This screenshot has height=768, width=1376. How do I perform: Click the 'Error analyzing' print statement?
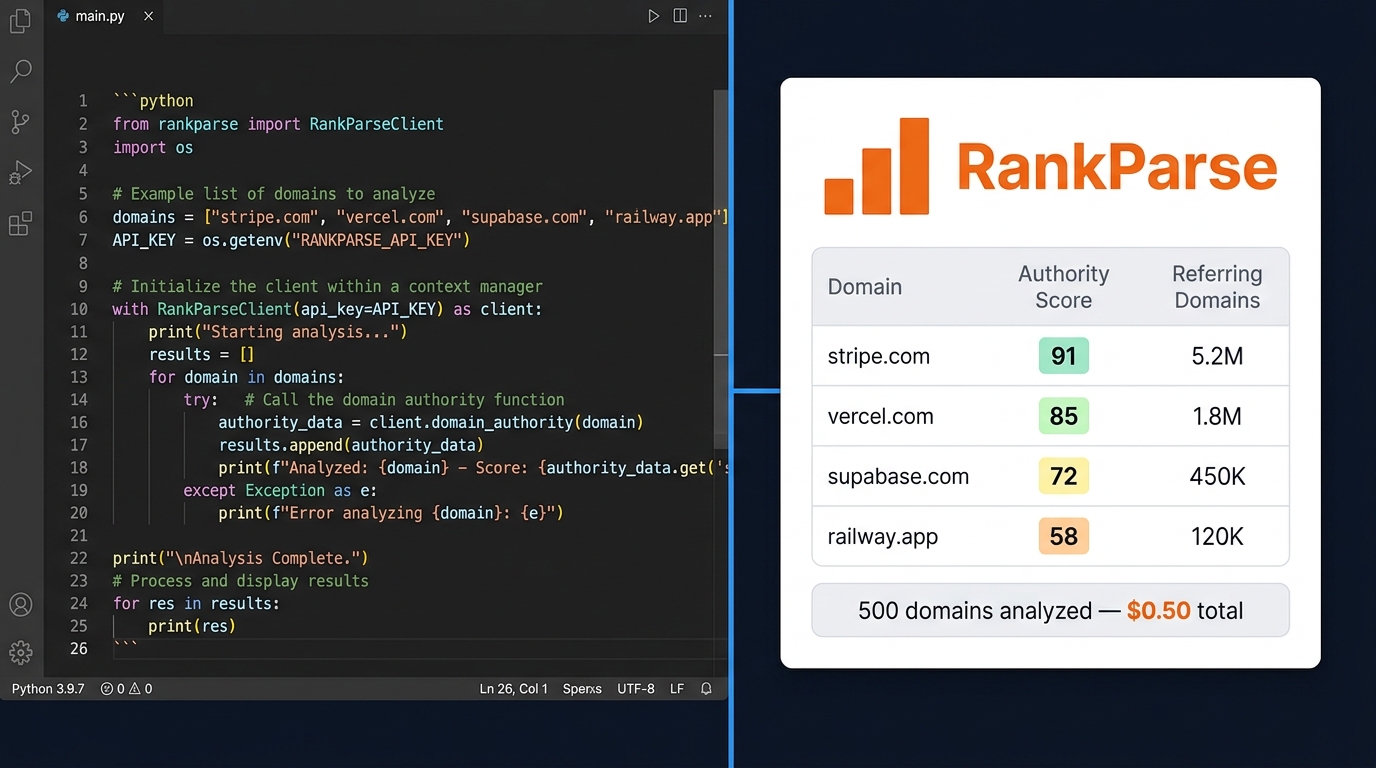[392, 514]
